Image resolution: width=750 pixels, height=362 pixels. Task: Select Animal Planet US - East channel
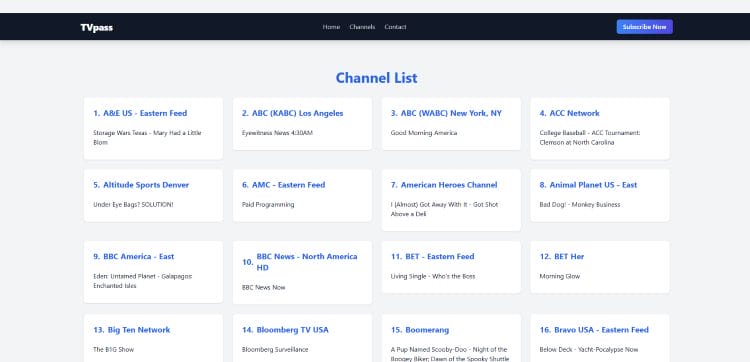[593, 185]
